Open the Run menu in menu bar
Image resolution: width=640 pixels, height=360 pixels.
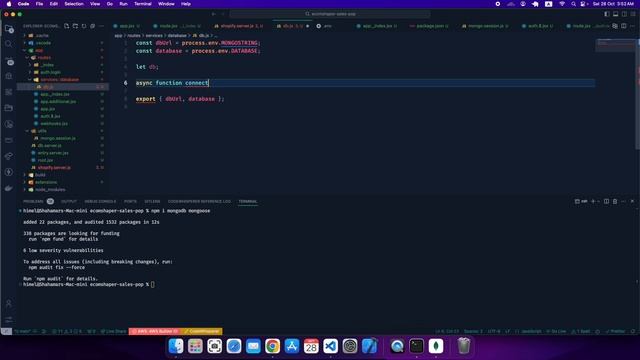(123, 4)
